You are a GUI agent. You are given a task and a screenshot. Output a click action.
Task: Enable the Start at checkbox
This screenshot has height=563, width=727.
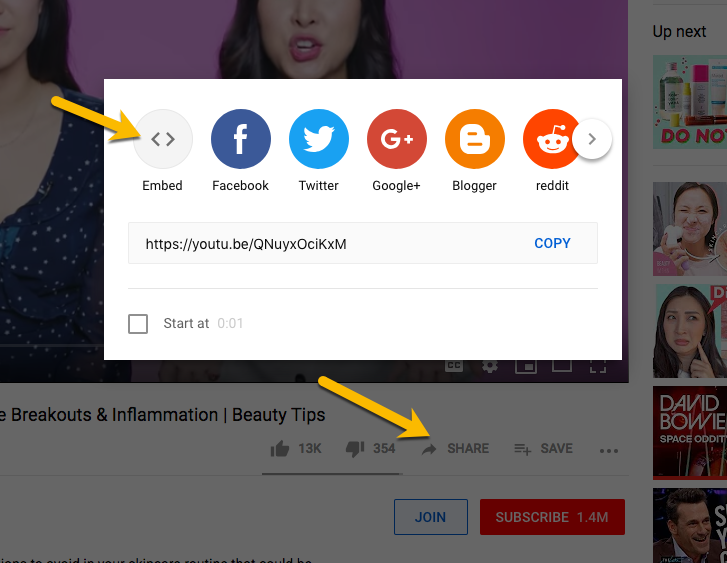coord(139,324)
